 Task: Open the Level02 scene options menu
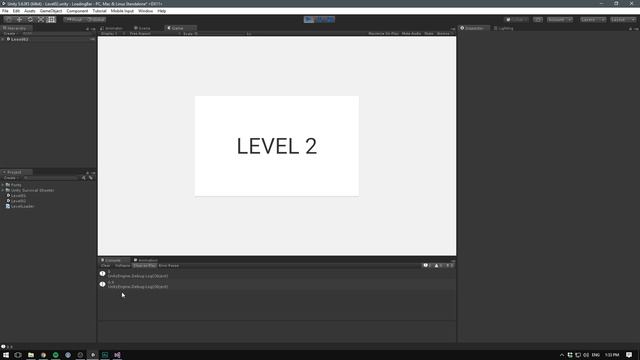pos(92,39)
